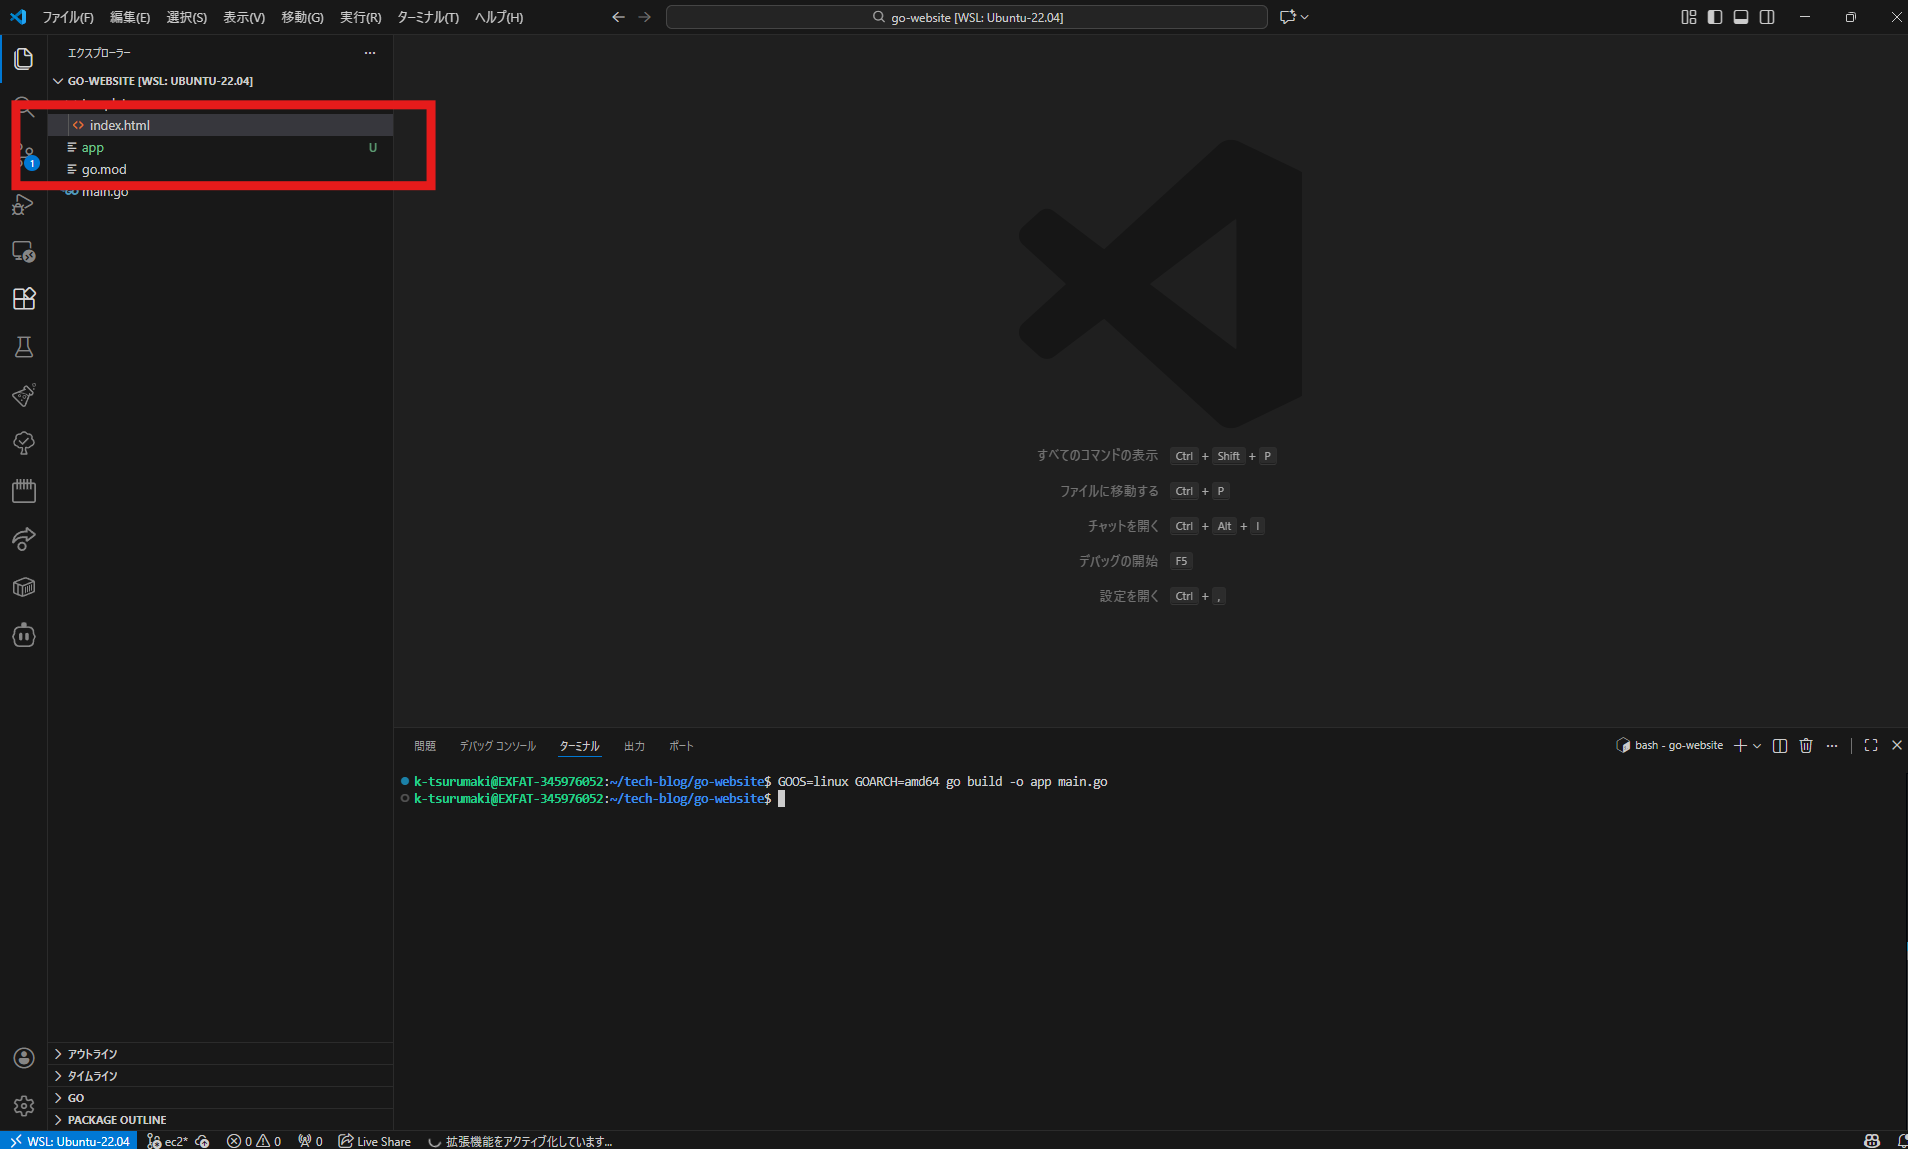Open Customize Layout in the title bar
The width and height of the screenshot is (1908, 1149).
[x=1689, y=17]
